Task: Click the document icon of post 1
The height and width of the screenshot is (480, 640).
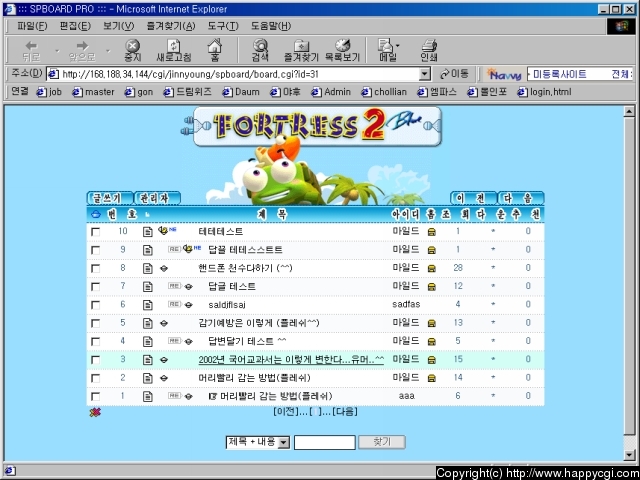Action: pos(148,396)
